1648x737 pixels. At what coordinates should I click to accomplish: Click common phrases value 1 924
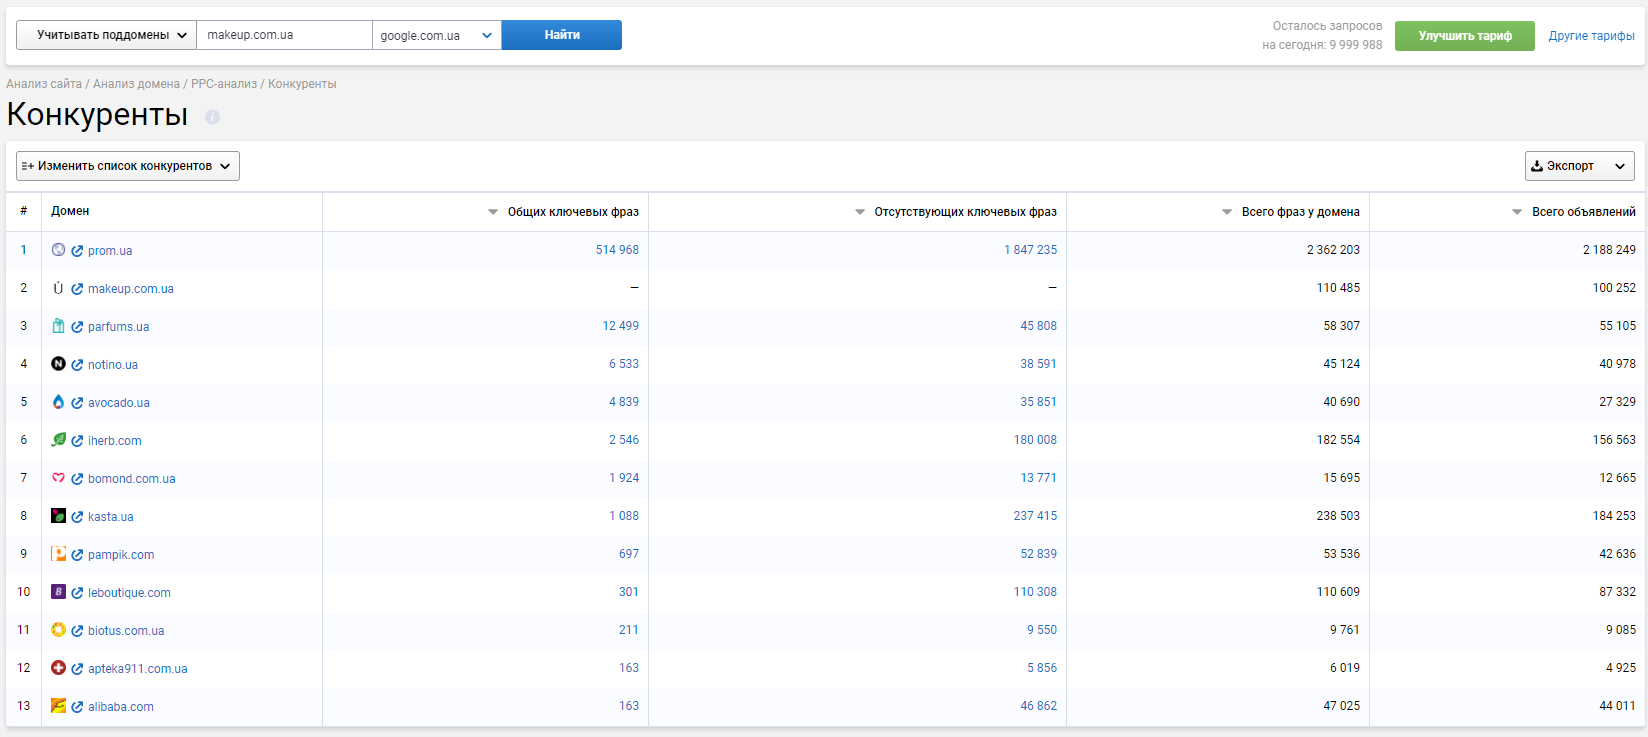click(x=624, y=478)
